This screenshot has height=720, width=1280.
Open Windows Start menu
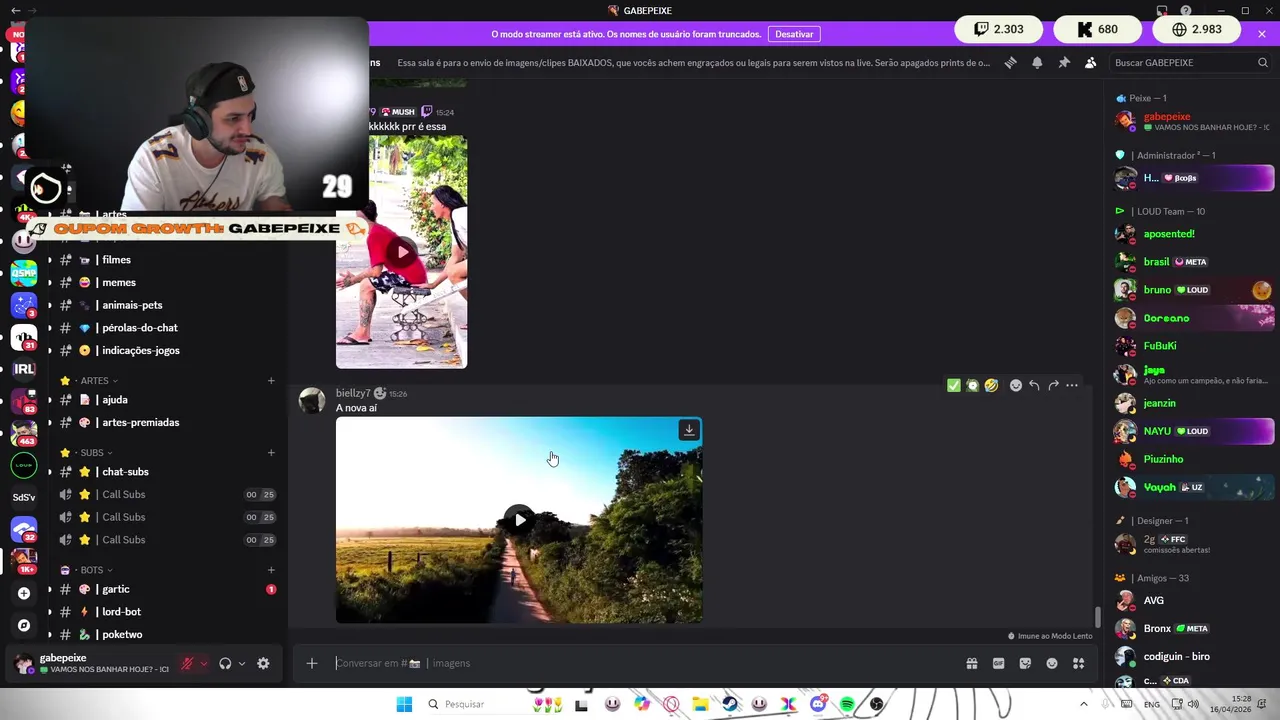point(404,704)
